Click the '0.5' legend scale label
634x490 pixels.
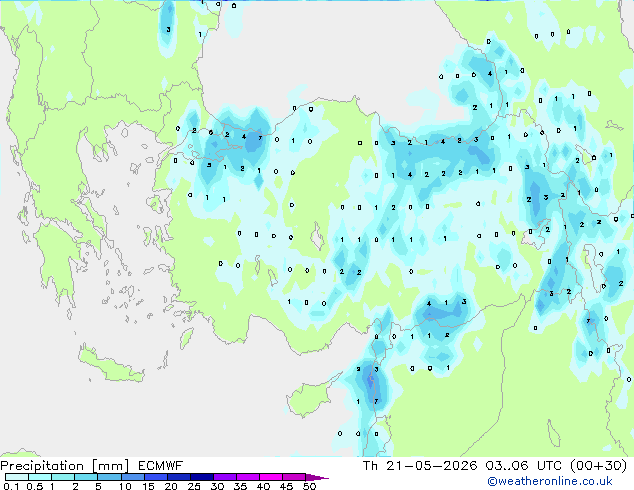[34, 486]
